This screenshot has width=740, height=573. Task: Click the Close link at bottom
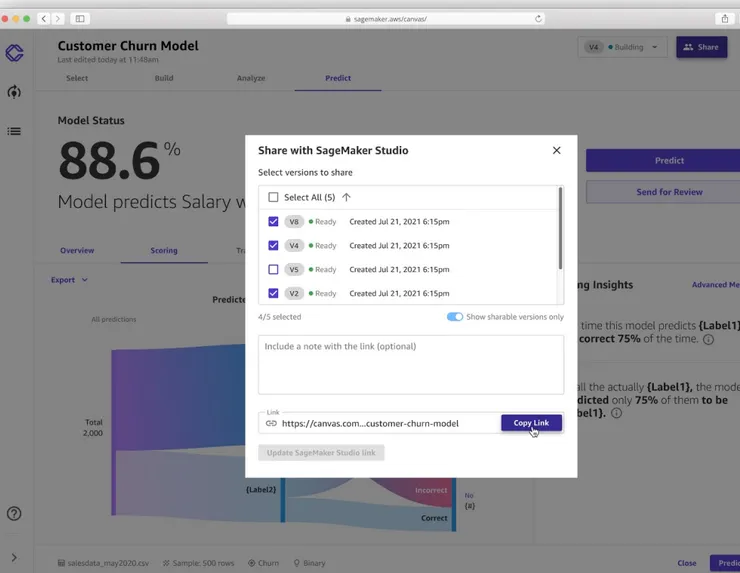tap(687, 563)
